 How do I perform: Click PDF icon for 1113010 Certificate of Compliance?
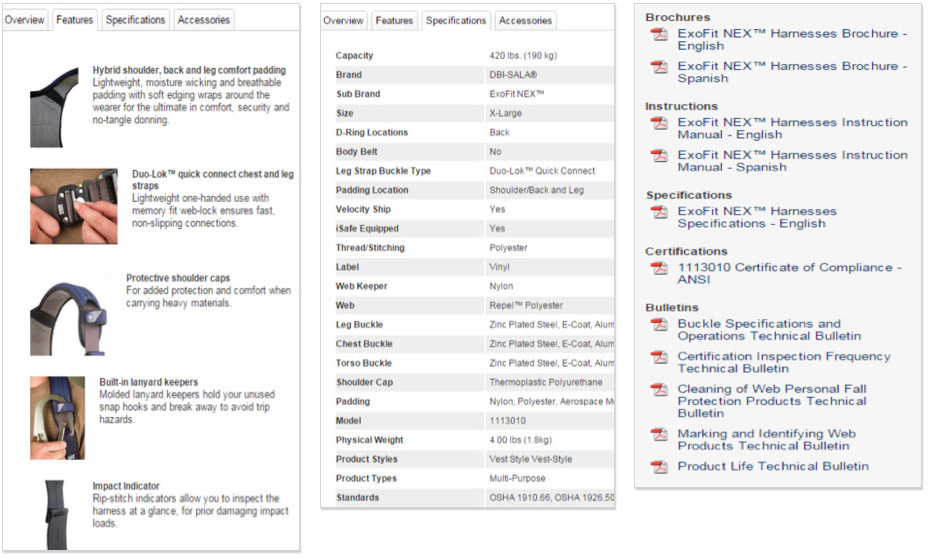click(x=659, y=269)
